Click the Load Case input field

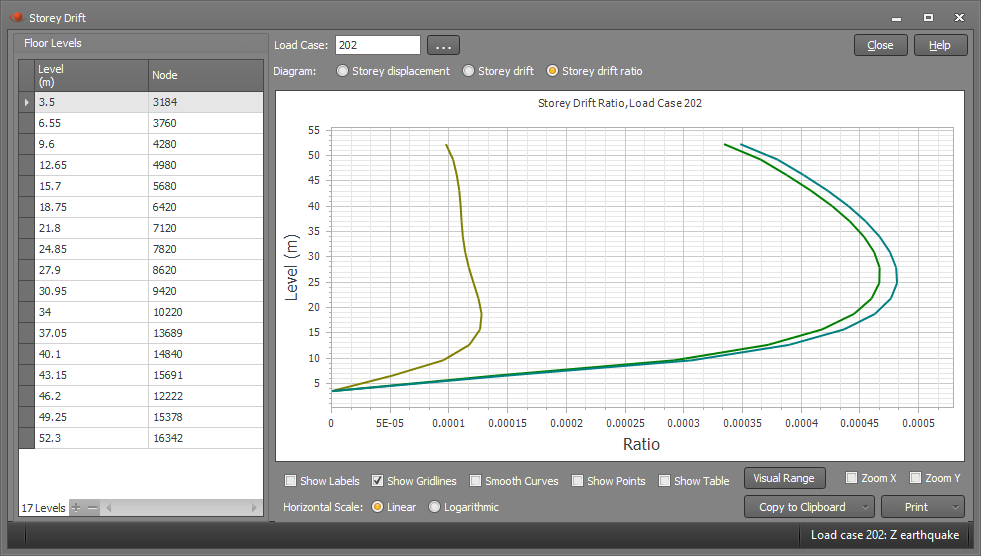tap(378, 45)
